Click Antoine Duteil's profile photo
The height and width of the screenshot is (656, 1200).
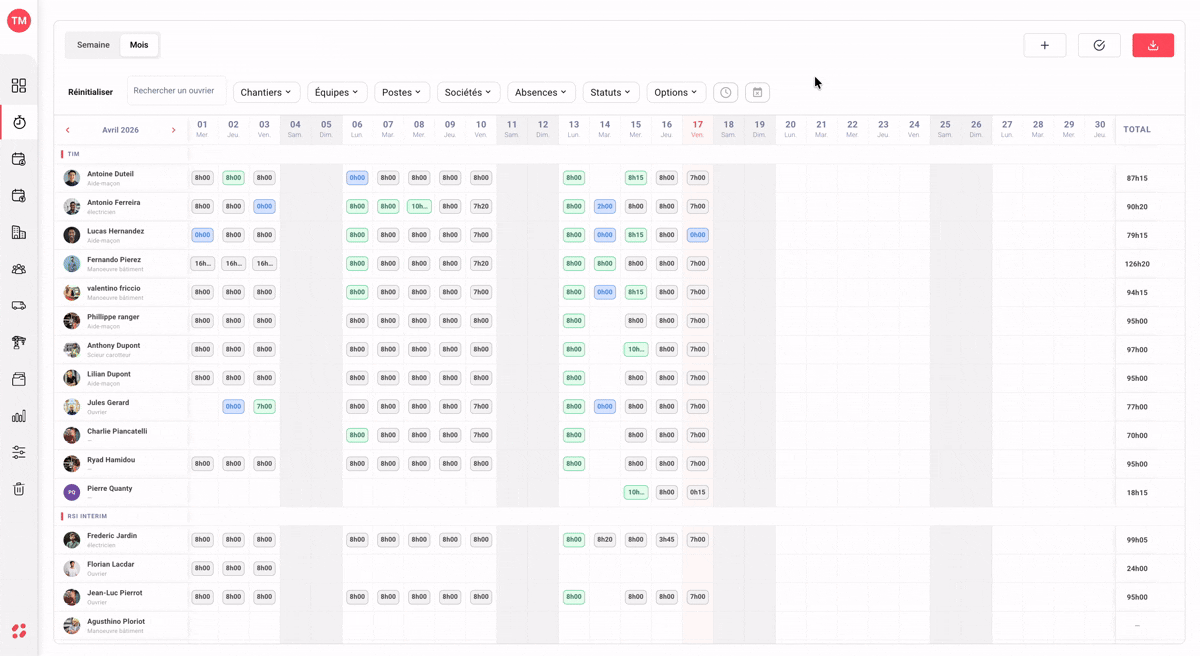72,178
